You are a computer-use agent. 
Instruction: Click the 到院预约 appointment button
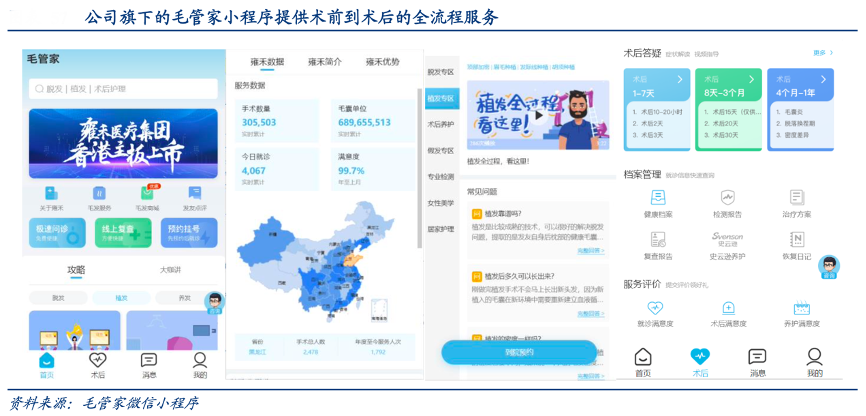(519, 352)
